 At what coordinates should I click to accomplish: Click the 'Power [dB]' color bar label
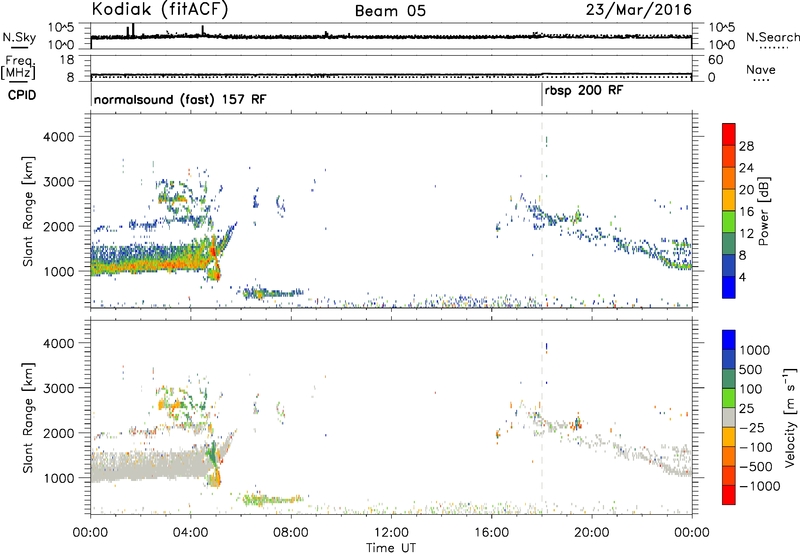pyautogui.click(x=763, y=211)
